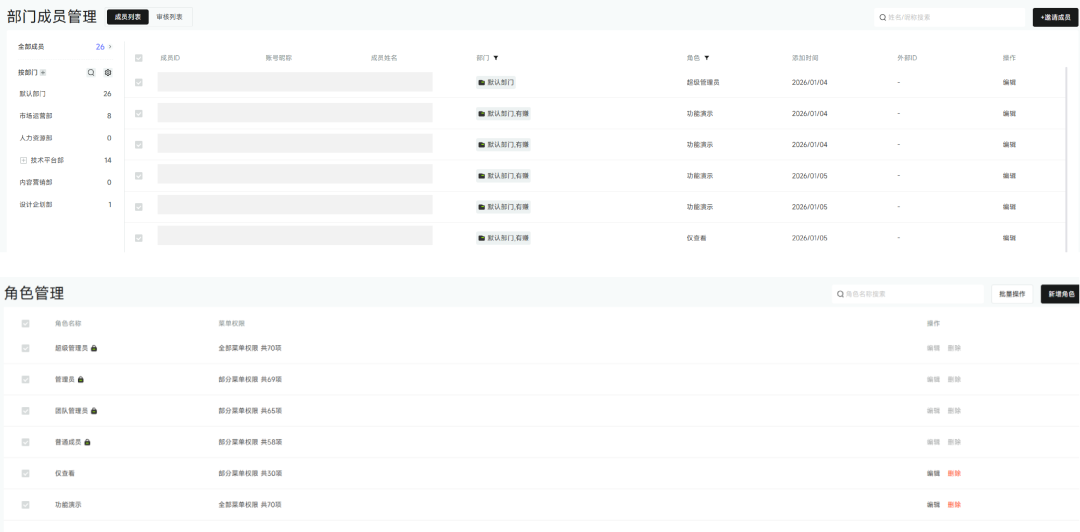Screen dimensions: 1080x532
Task: Click folder icon in 超级管理员 member's department tag
Action: pos(481,82)
